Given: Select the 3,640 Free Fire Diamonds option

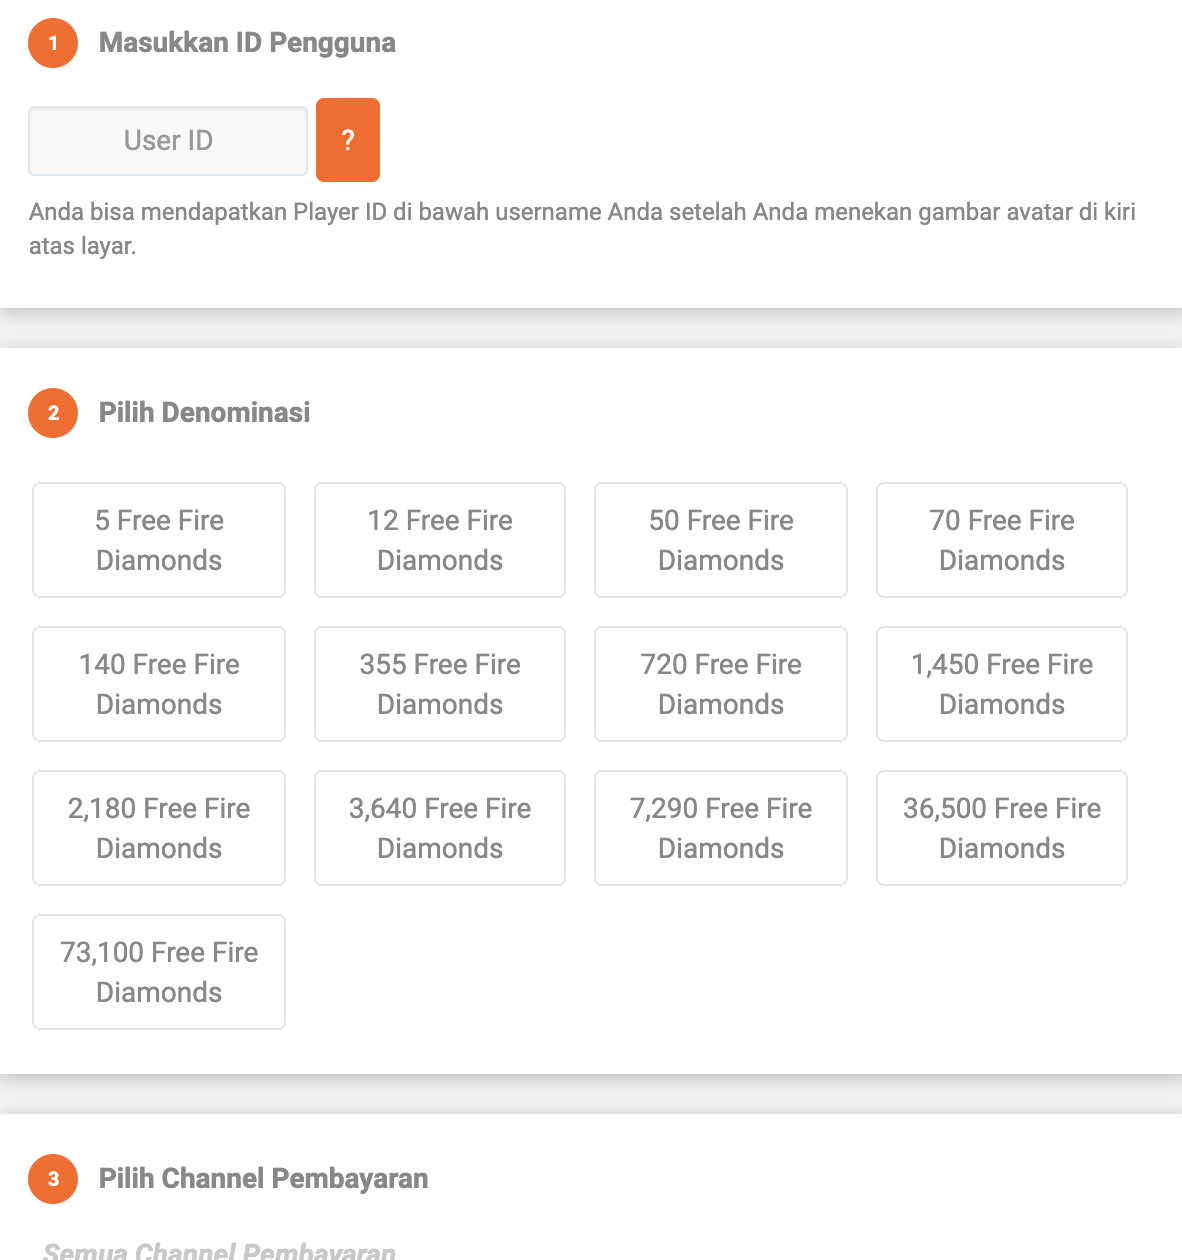Looking at the screenshot, I should pos(440,828).
